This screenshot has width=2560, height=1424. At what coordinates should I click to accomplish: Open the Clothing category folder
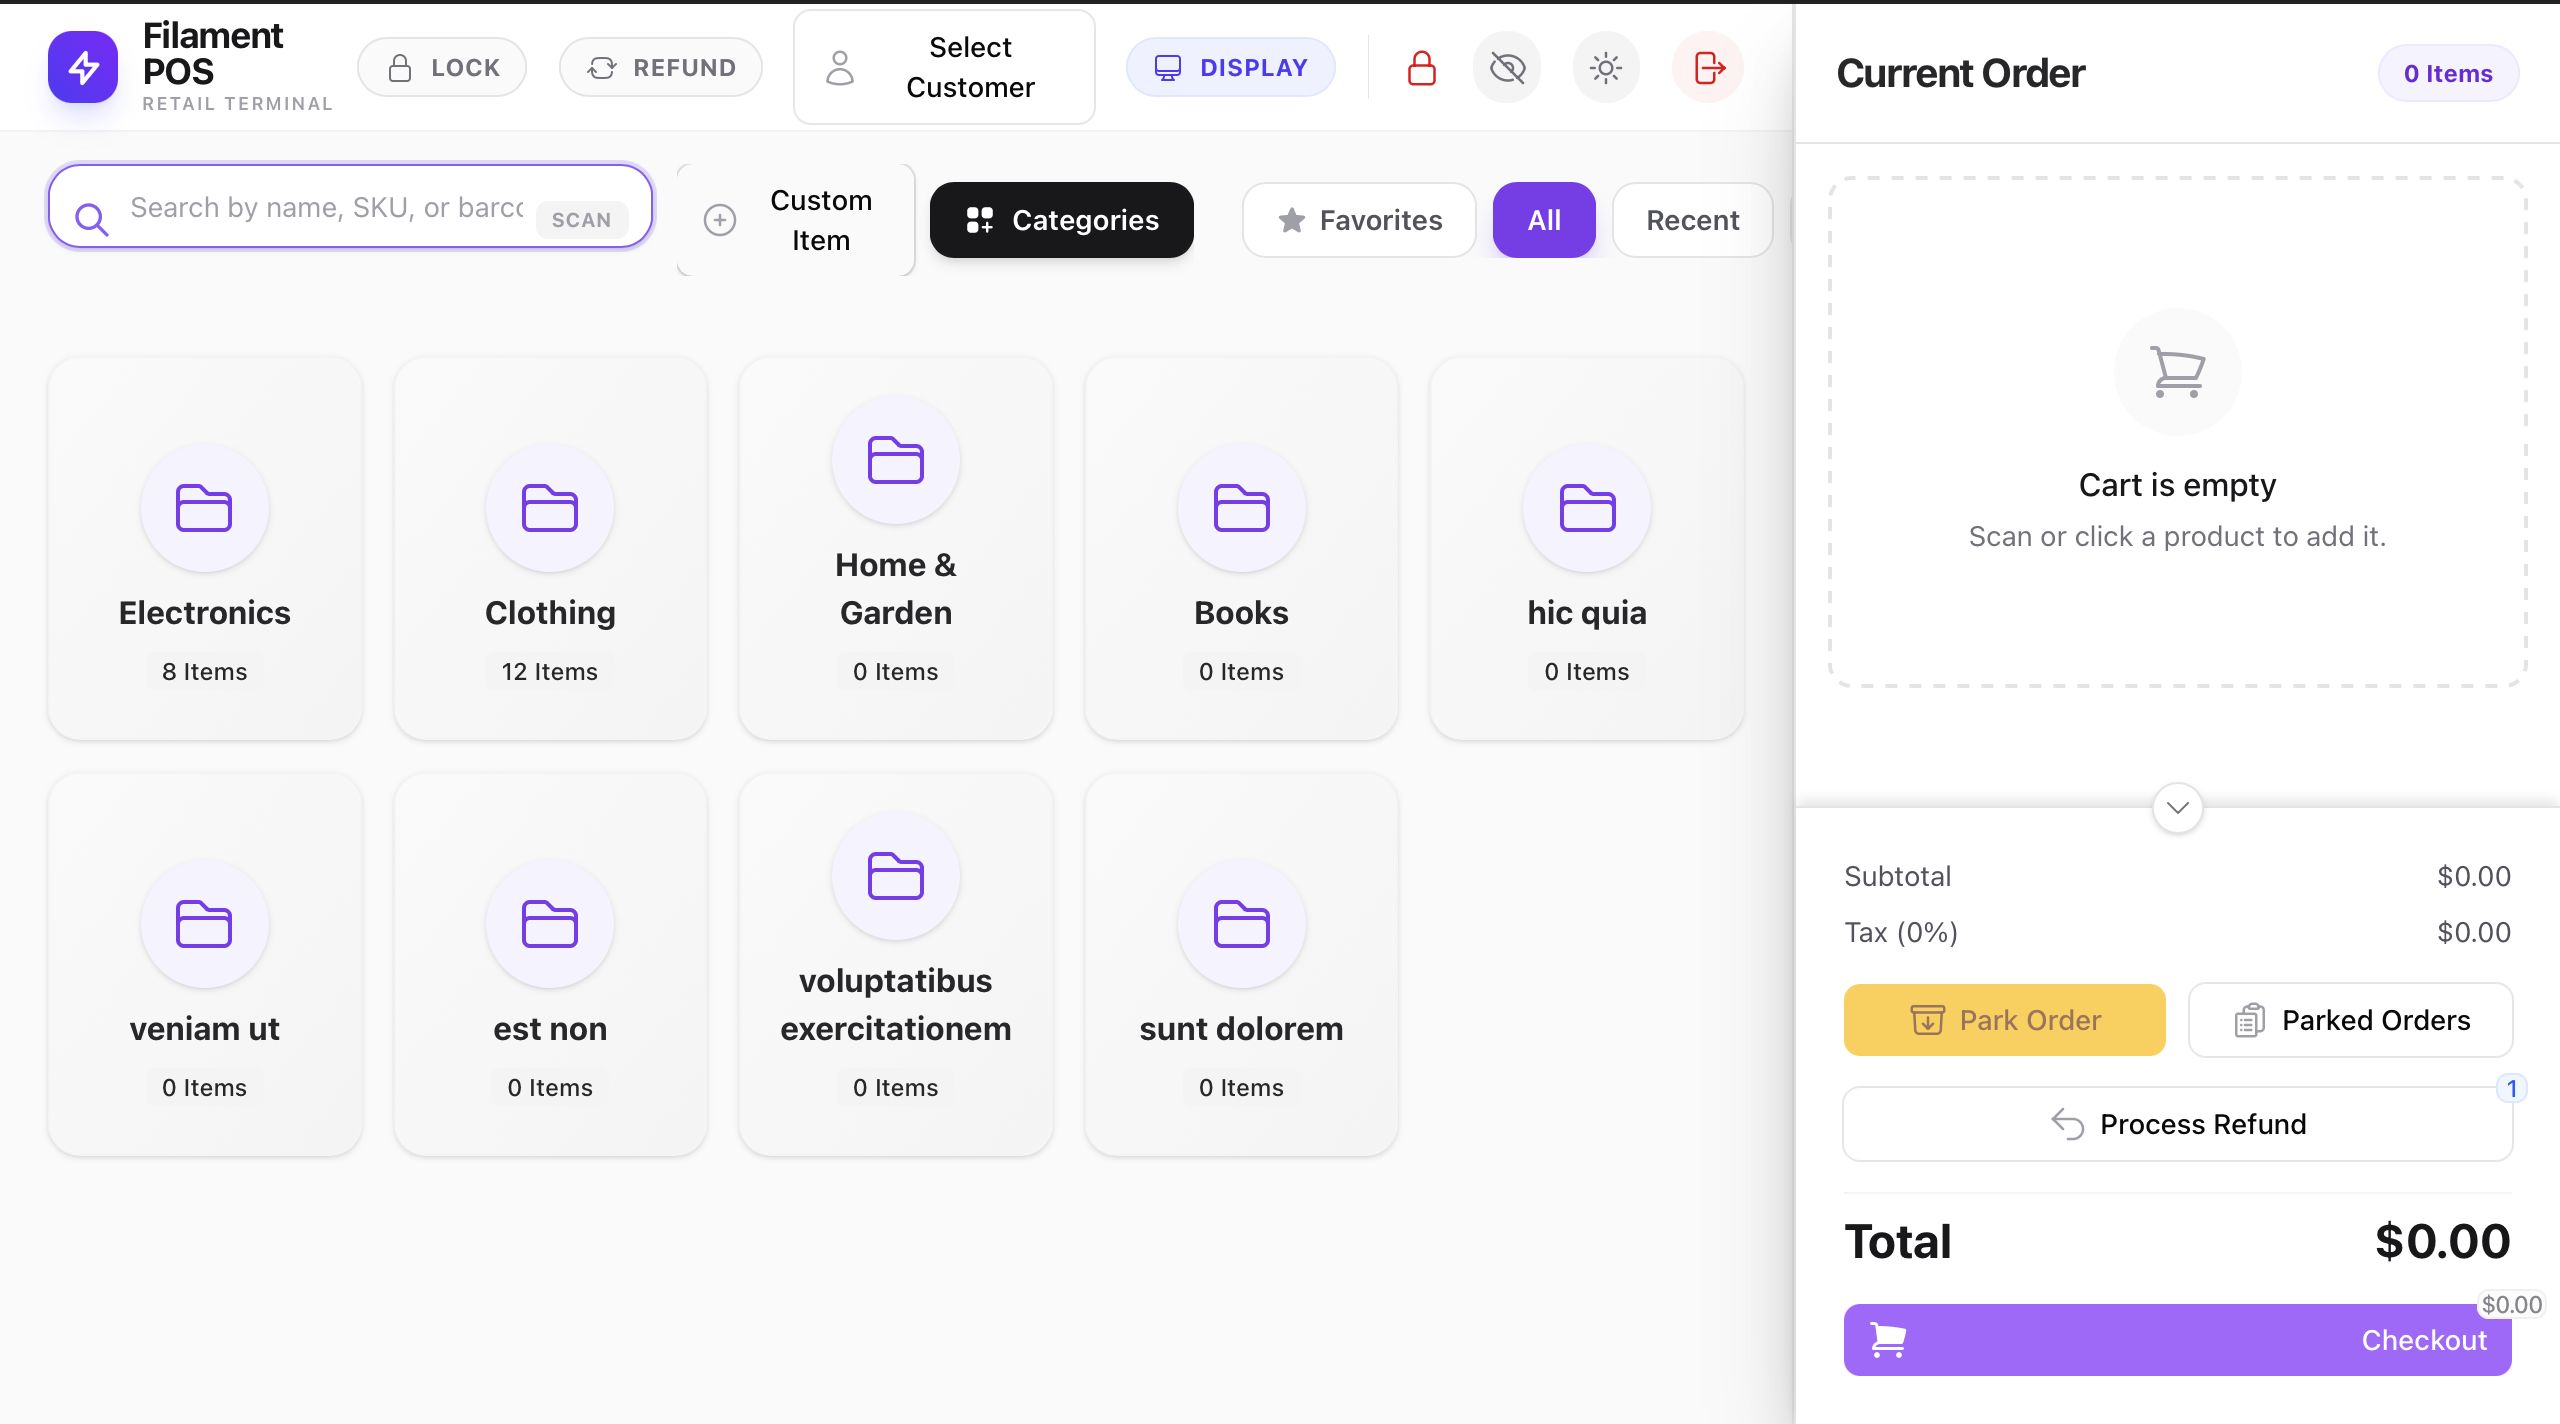[550, 548]
